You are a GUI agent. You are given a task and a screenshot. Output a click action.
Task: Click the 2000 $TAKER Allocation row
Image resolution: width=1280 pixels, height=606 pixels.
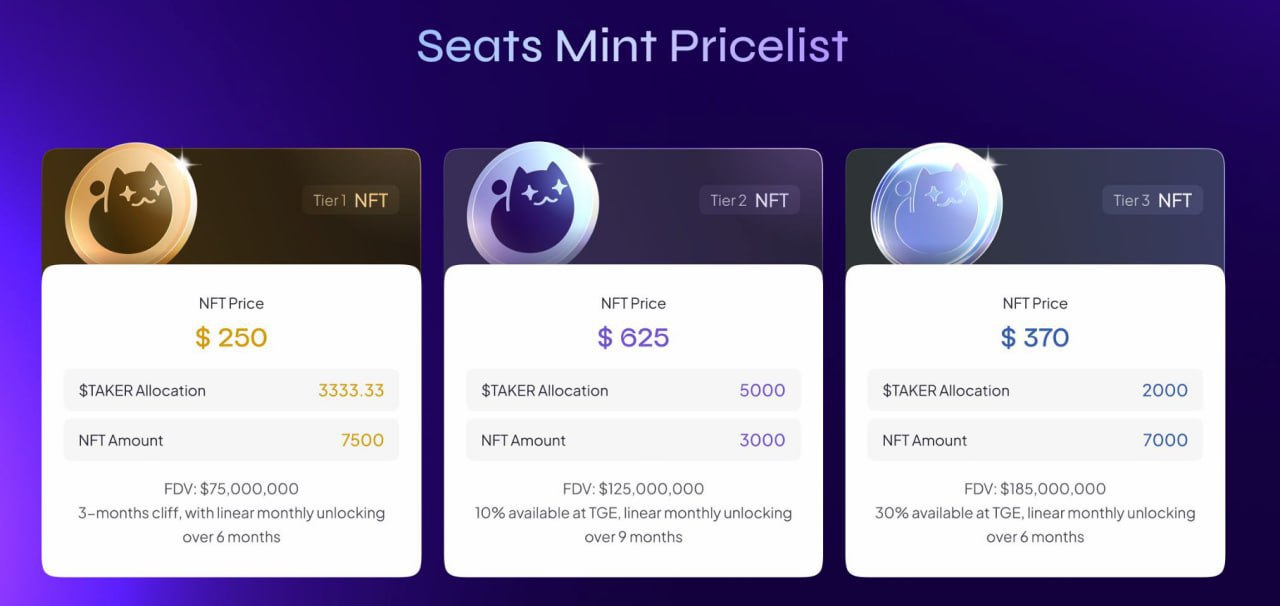[1035, 390]
